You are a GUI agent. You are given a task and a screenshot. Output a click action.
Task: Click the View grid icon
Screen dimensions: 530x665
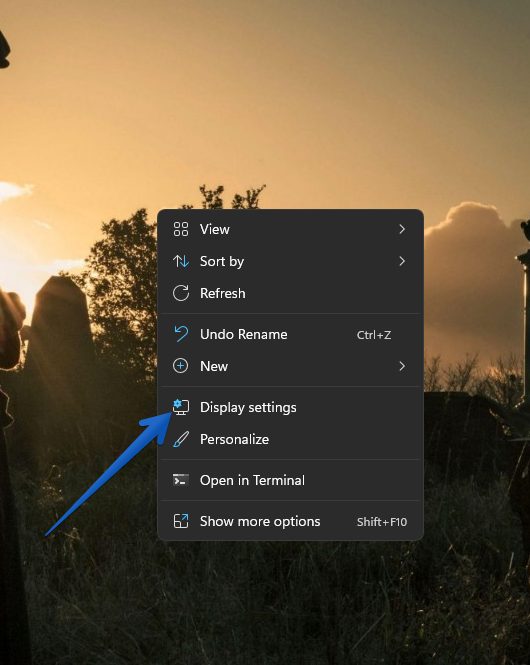181,229
